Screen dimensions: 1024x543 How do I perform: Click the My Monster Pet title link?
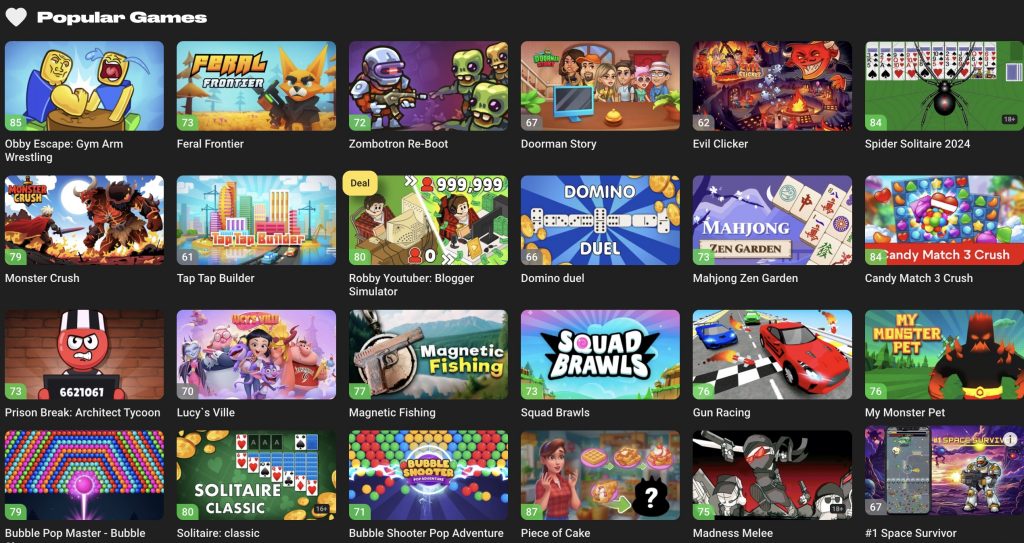904,412
